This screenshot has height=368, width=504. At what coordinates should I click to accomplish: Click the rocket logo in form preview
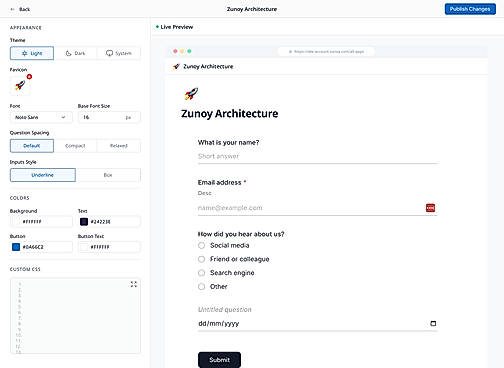click(x=191, y=94)
